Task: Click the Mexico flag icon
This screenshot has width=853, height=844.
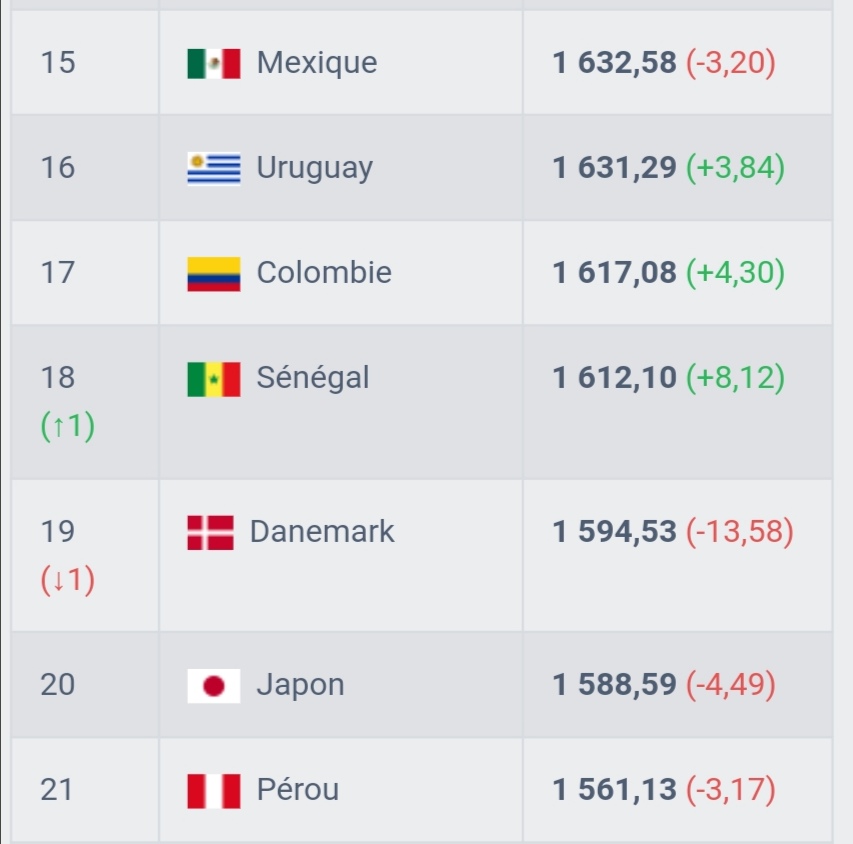Action: click(214, 64)
